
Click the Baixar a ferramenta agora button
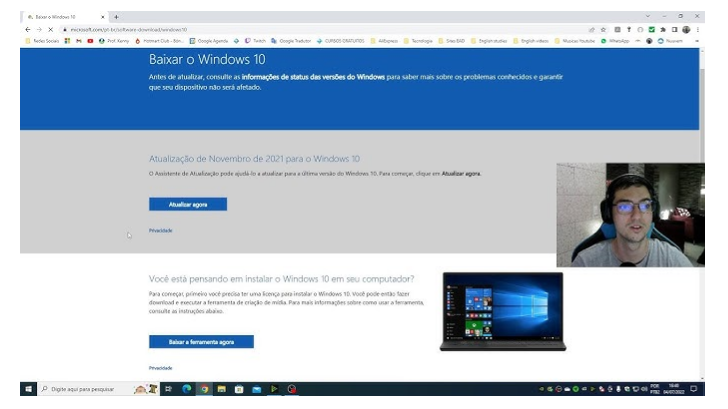(201, 342)
